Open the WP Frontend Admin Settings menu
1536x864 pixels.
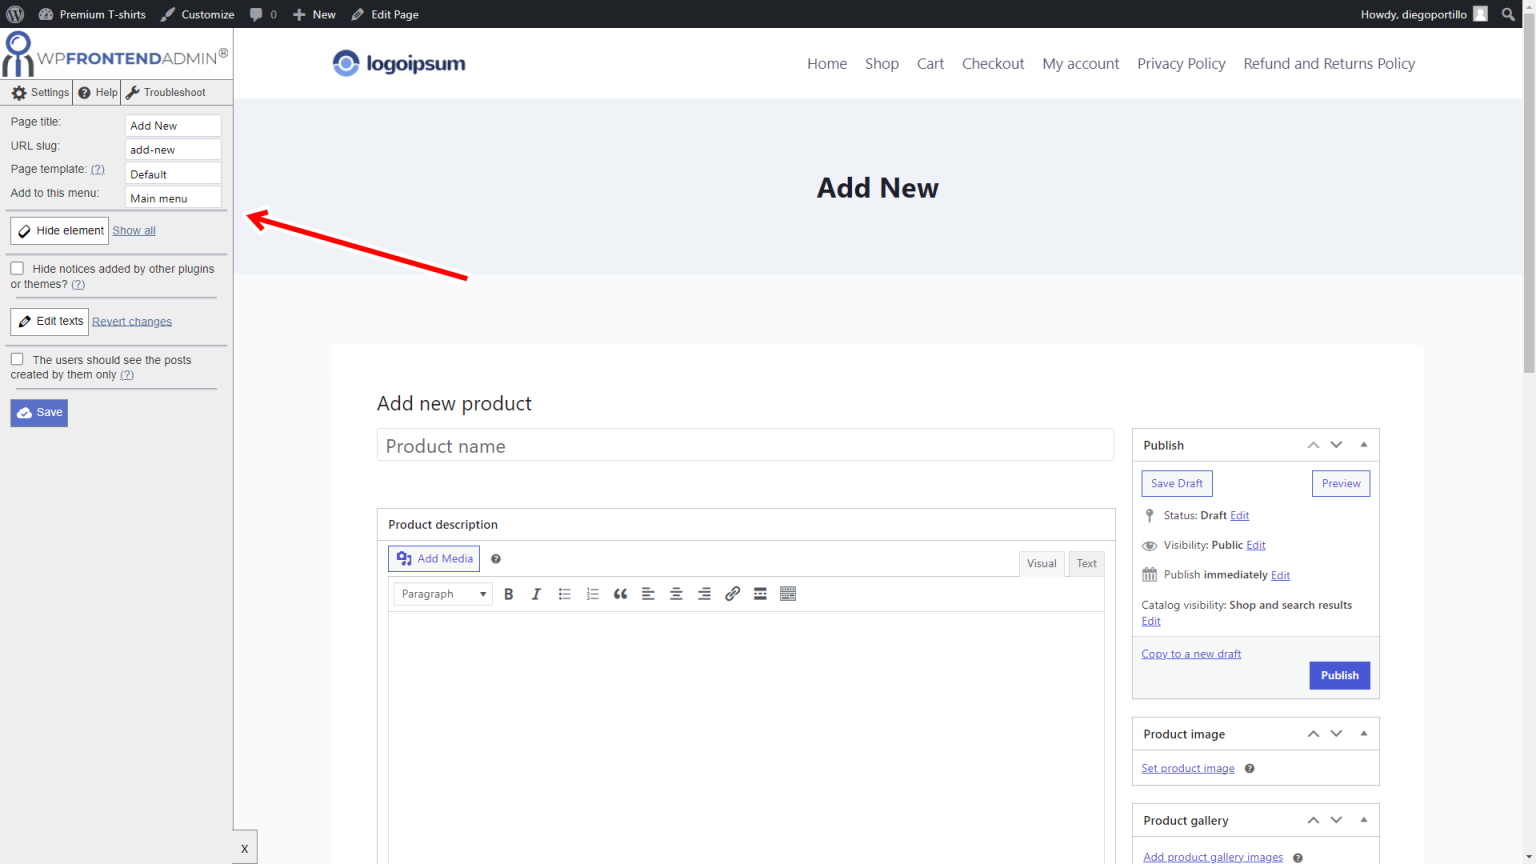tap(37, 92)
